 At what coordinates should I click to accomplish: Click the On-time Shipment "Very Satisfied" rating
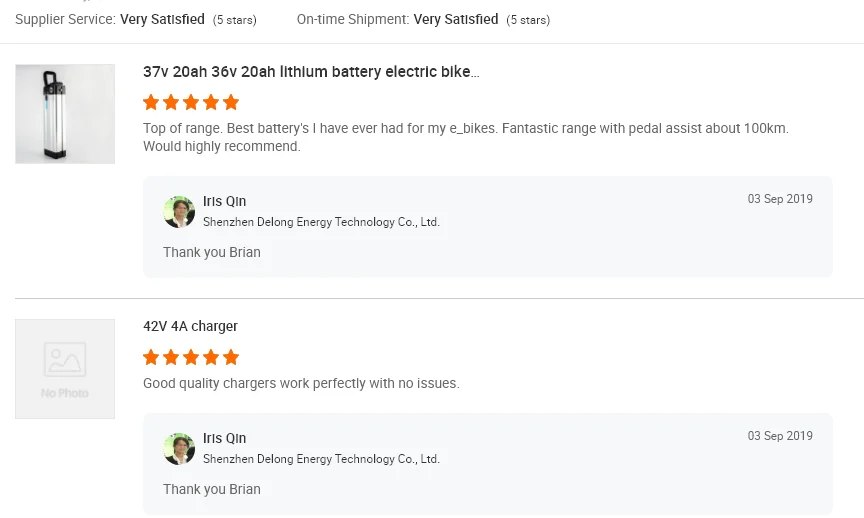[455, 19]
